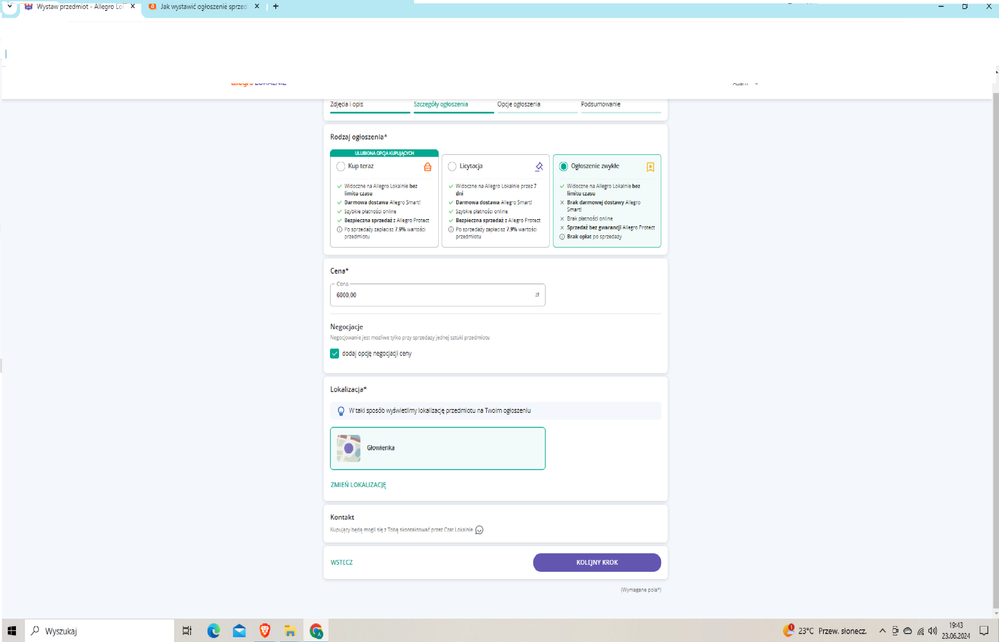Toggle the dodaj opcję negocjacji ceny checkbox
The width and height of the screenshot is (999, 642).
tap(335, 353)
